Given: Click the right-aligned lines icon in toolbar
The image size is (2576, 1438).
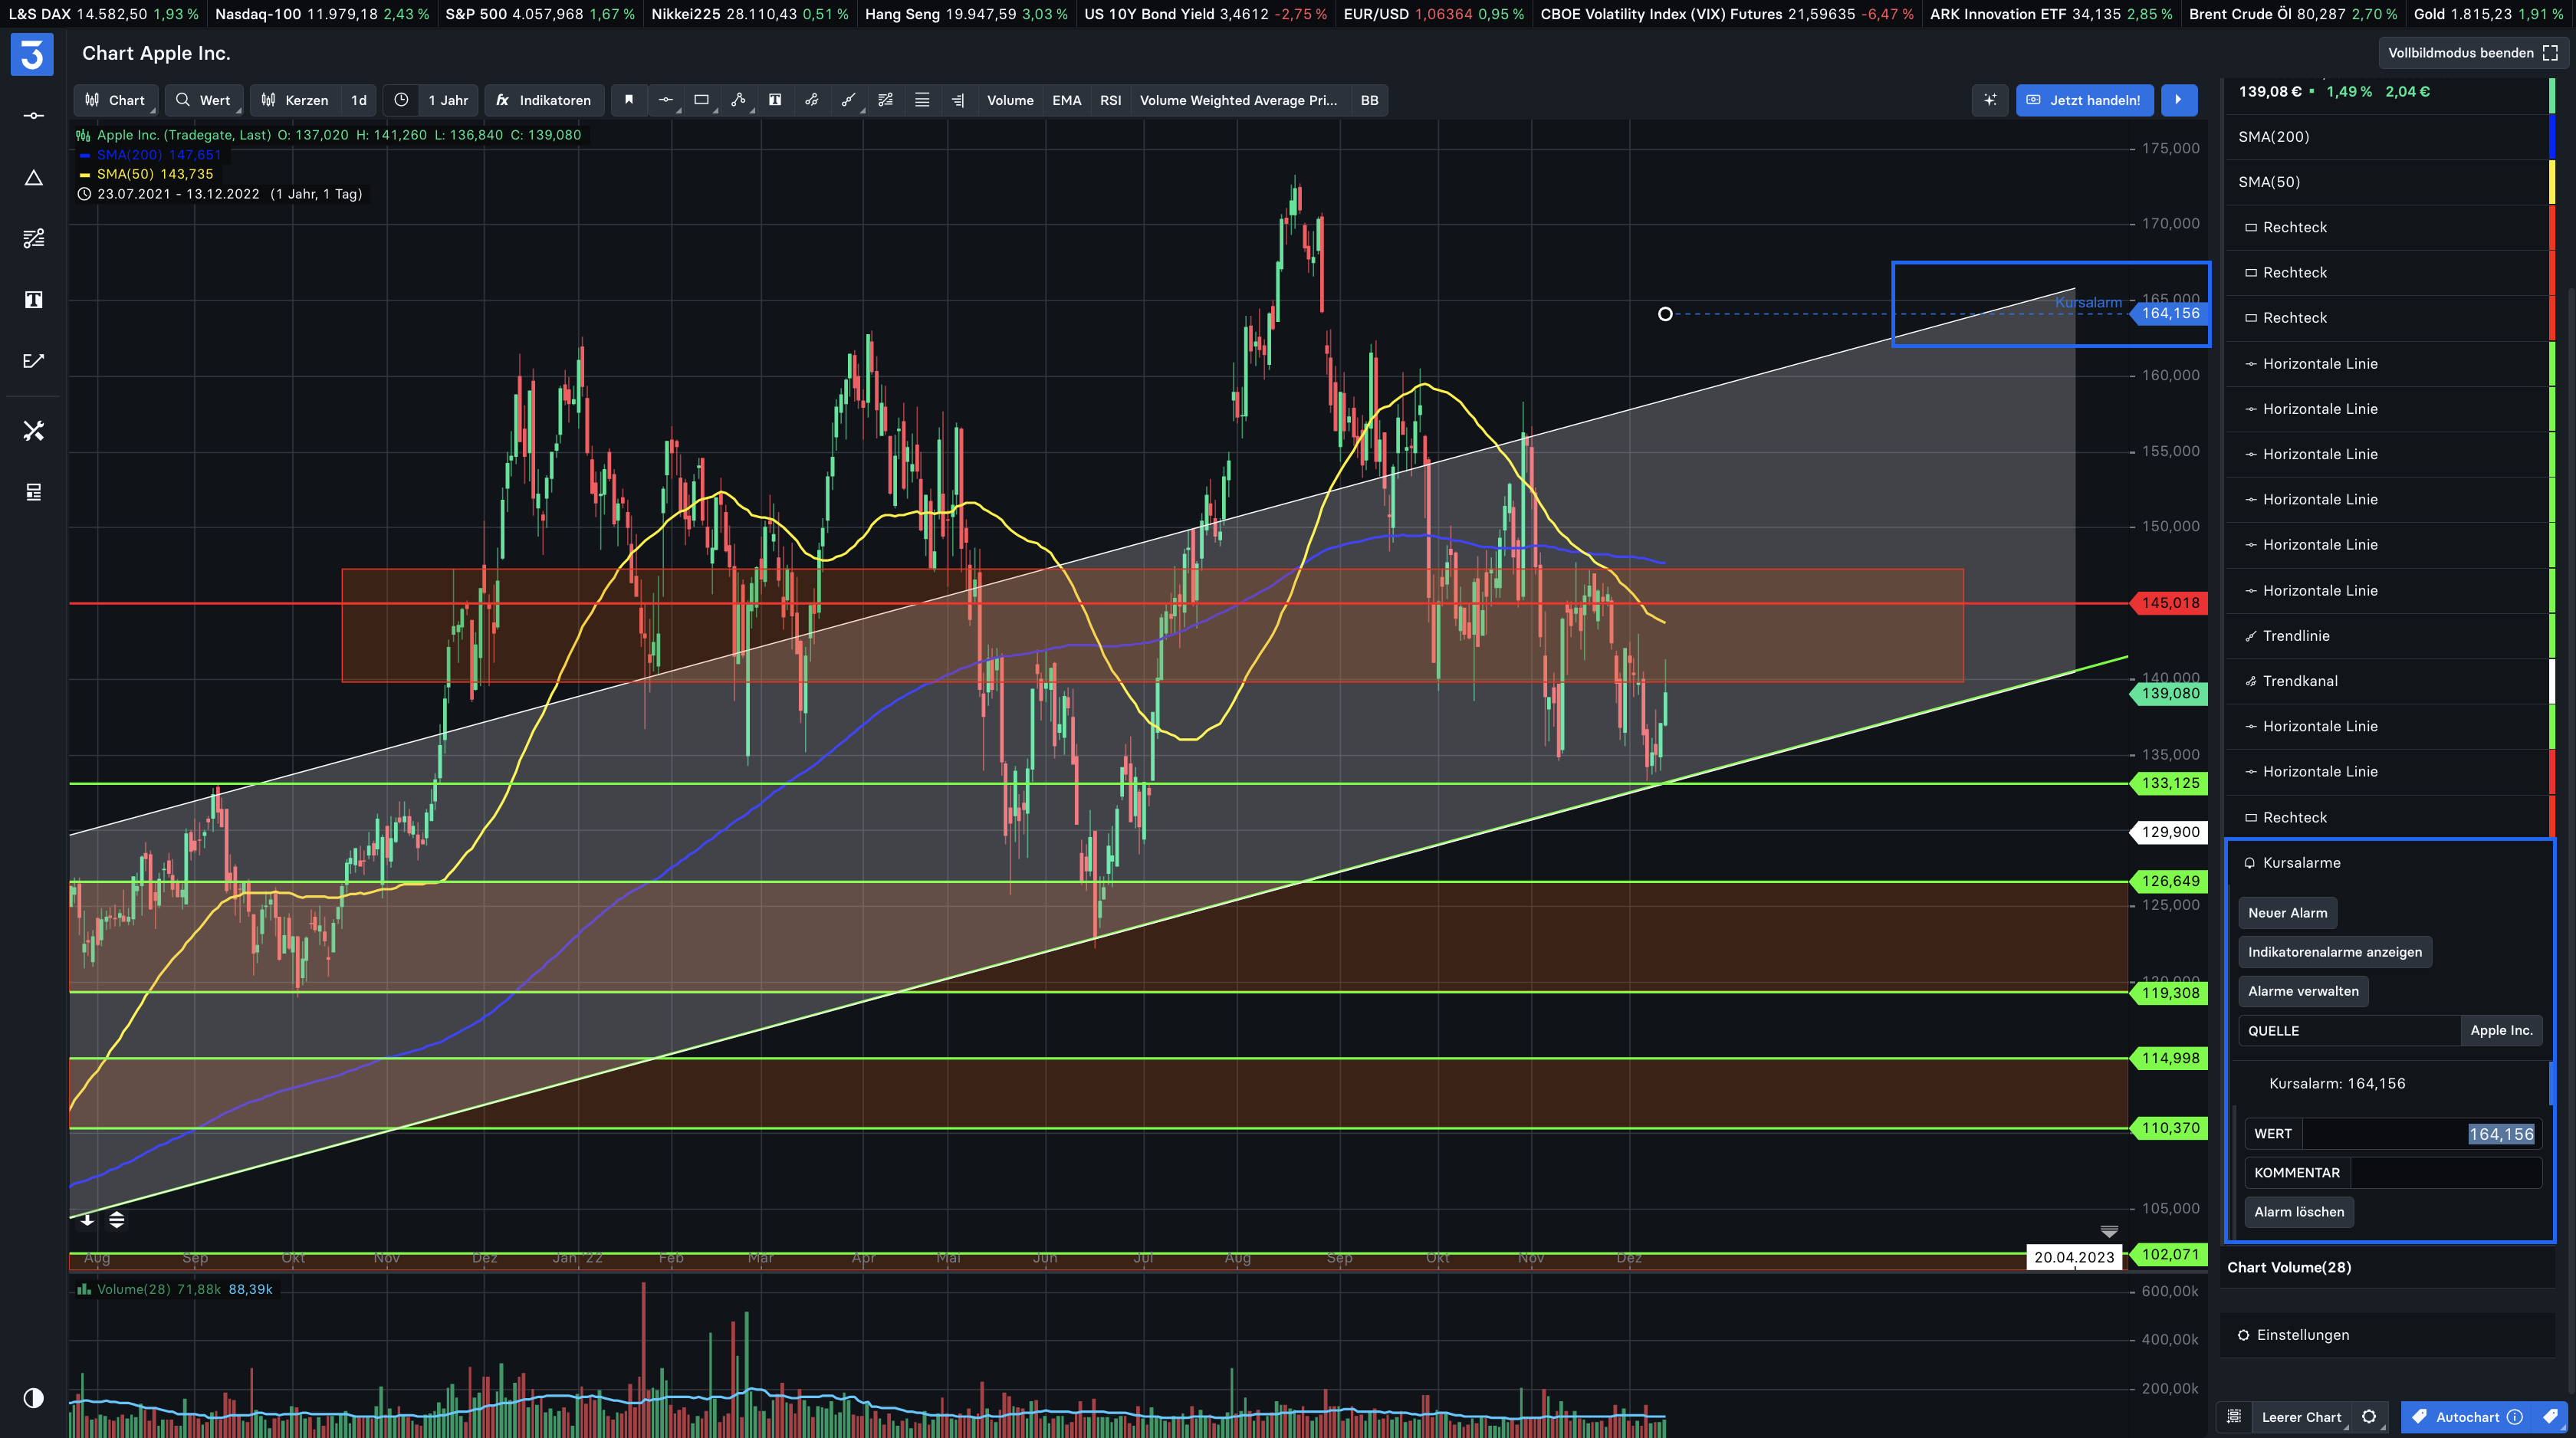Looking at the screenshot, I should pos(958,100).
